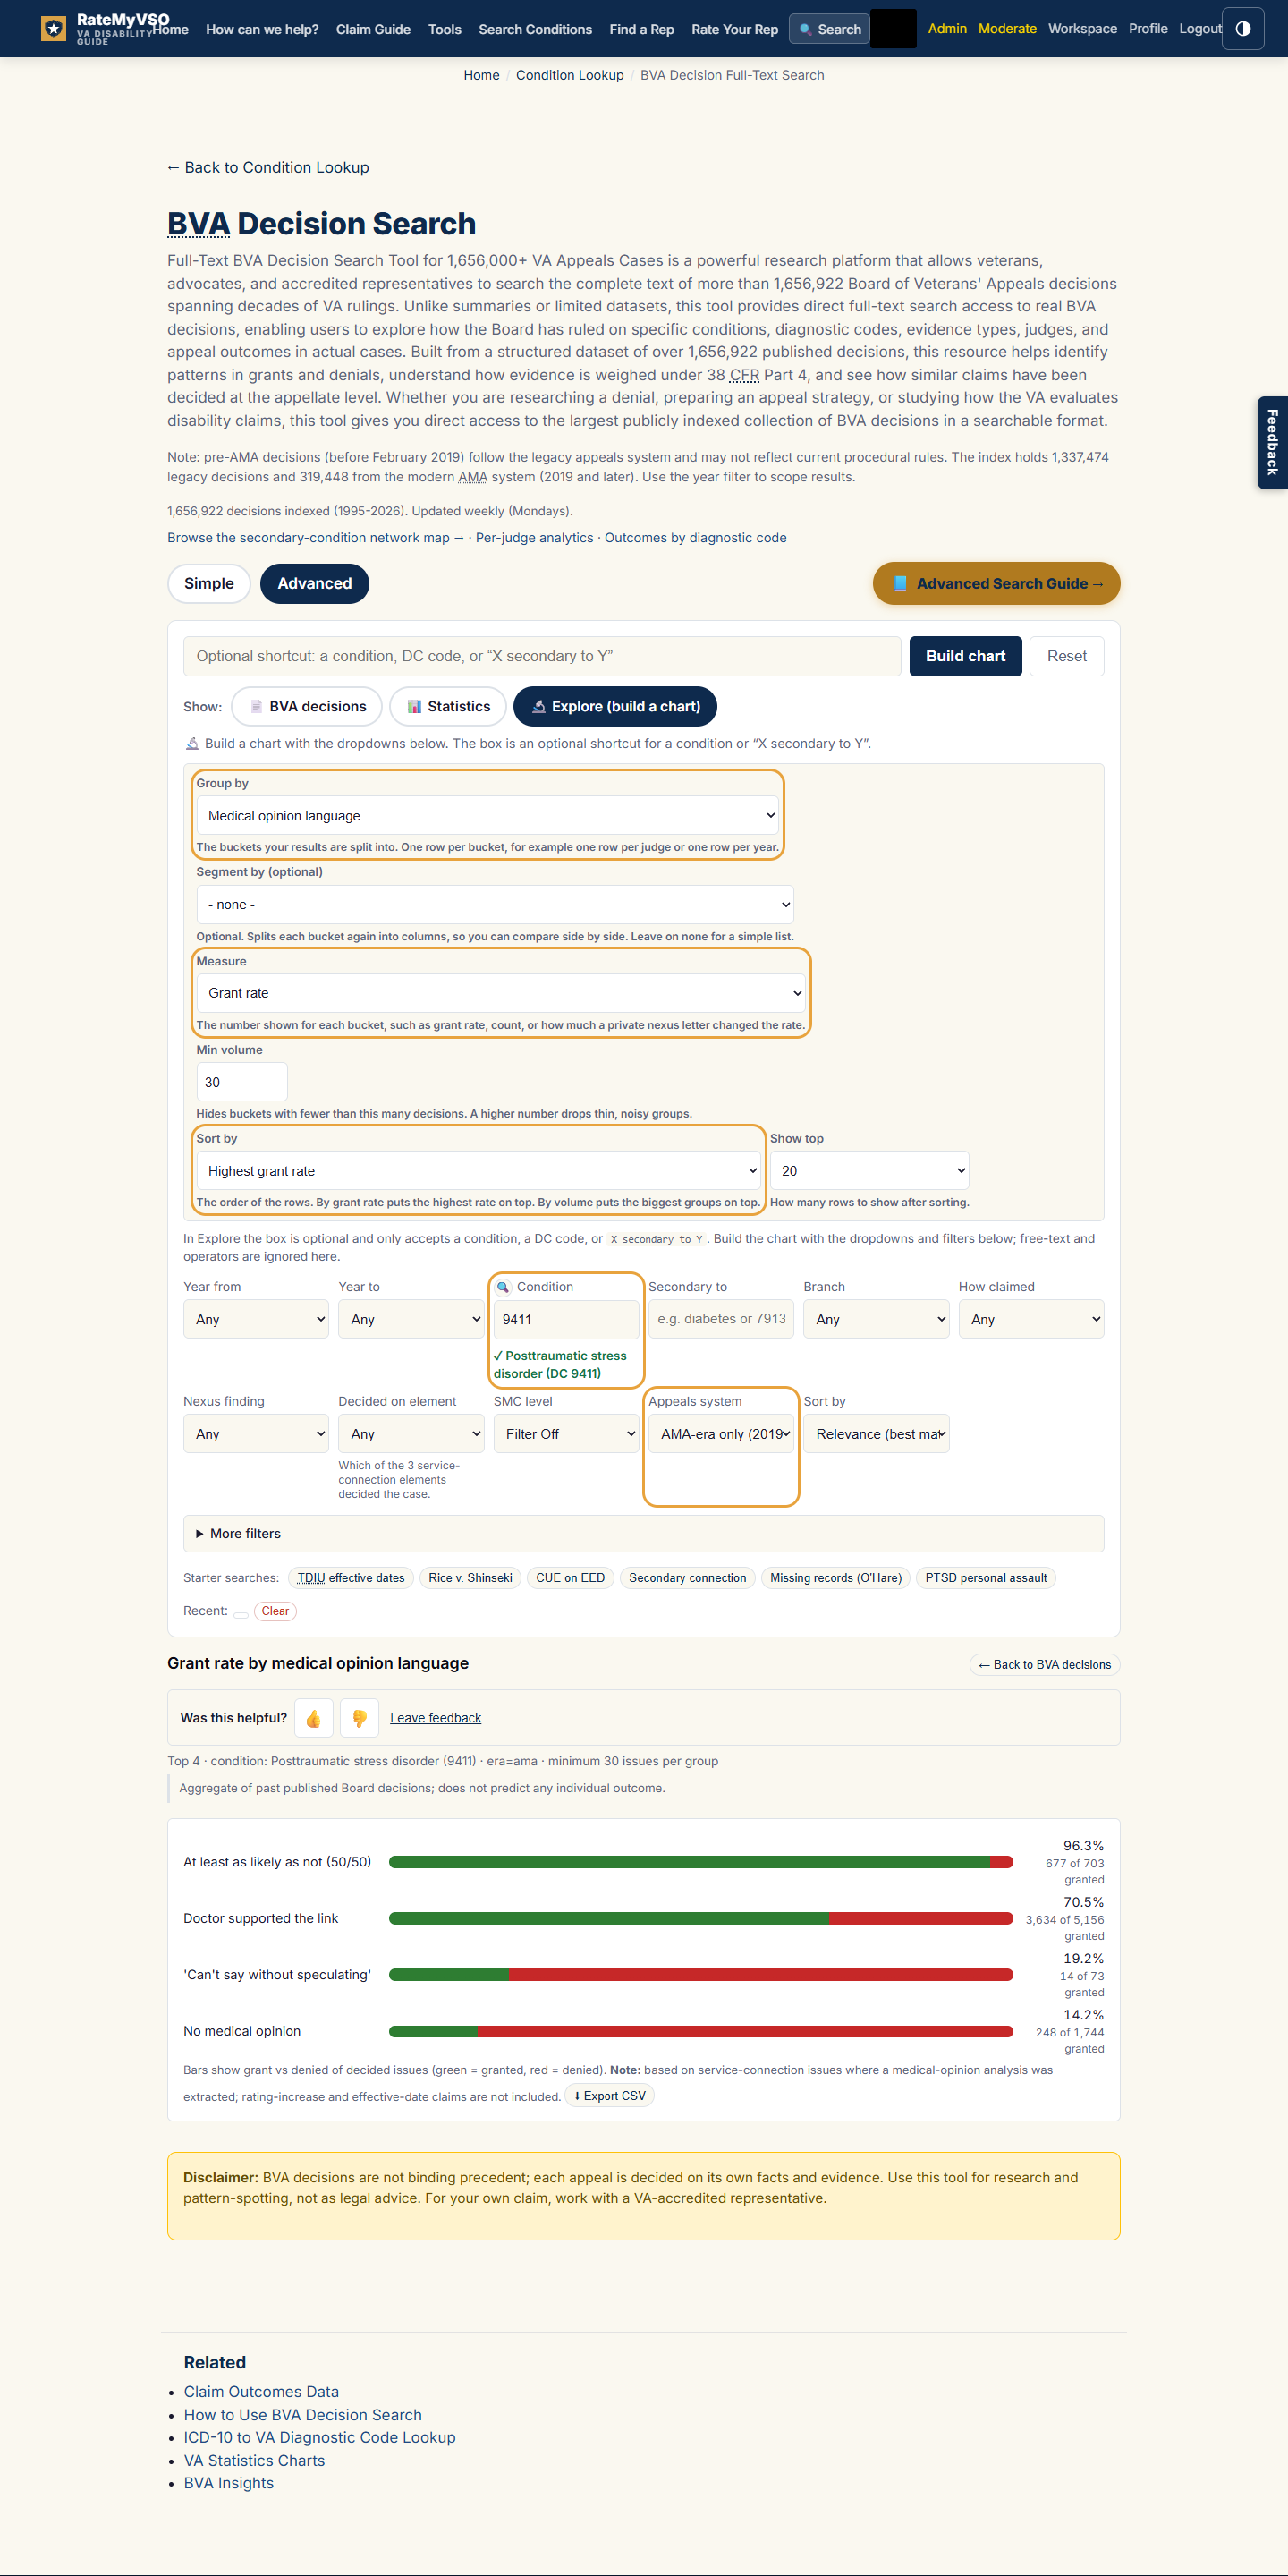Run Rice v. Shinseki starter search
The width and height of the screenshot is (1288, 2576).
pos(470,1578)
